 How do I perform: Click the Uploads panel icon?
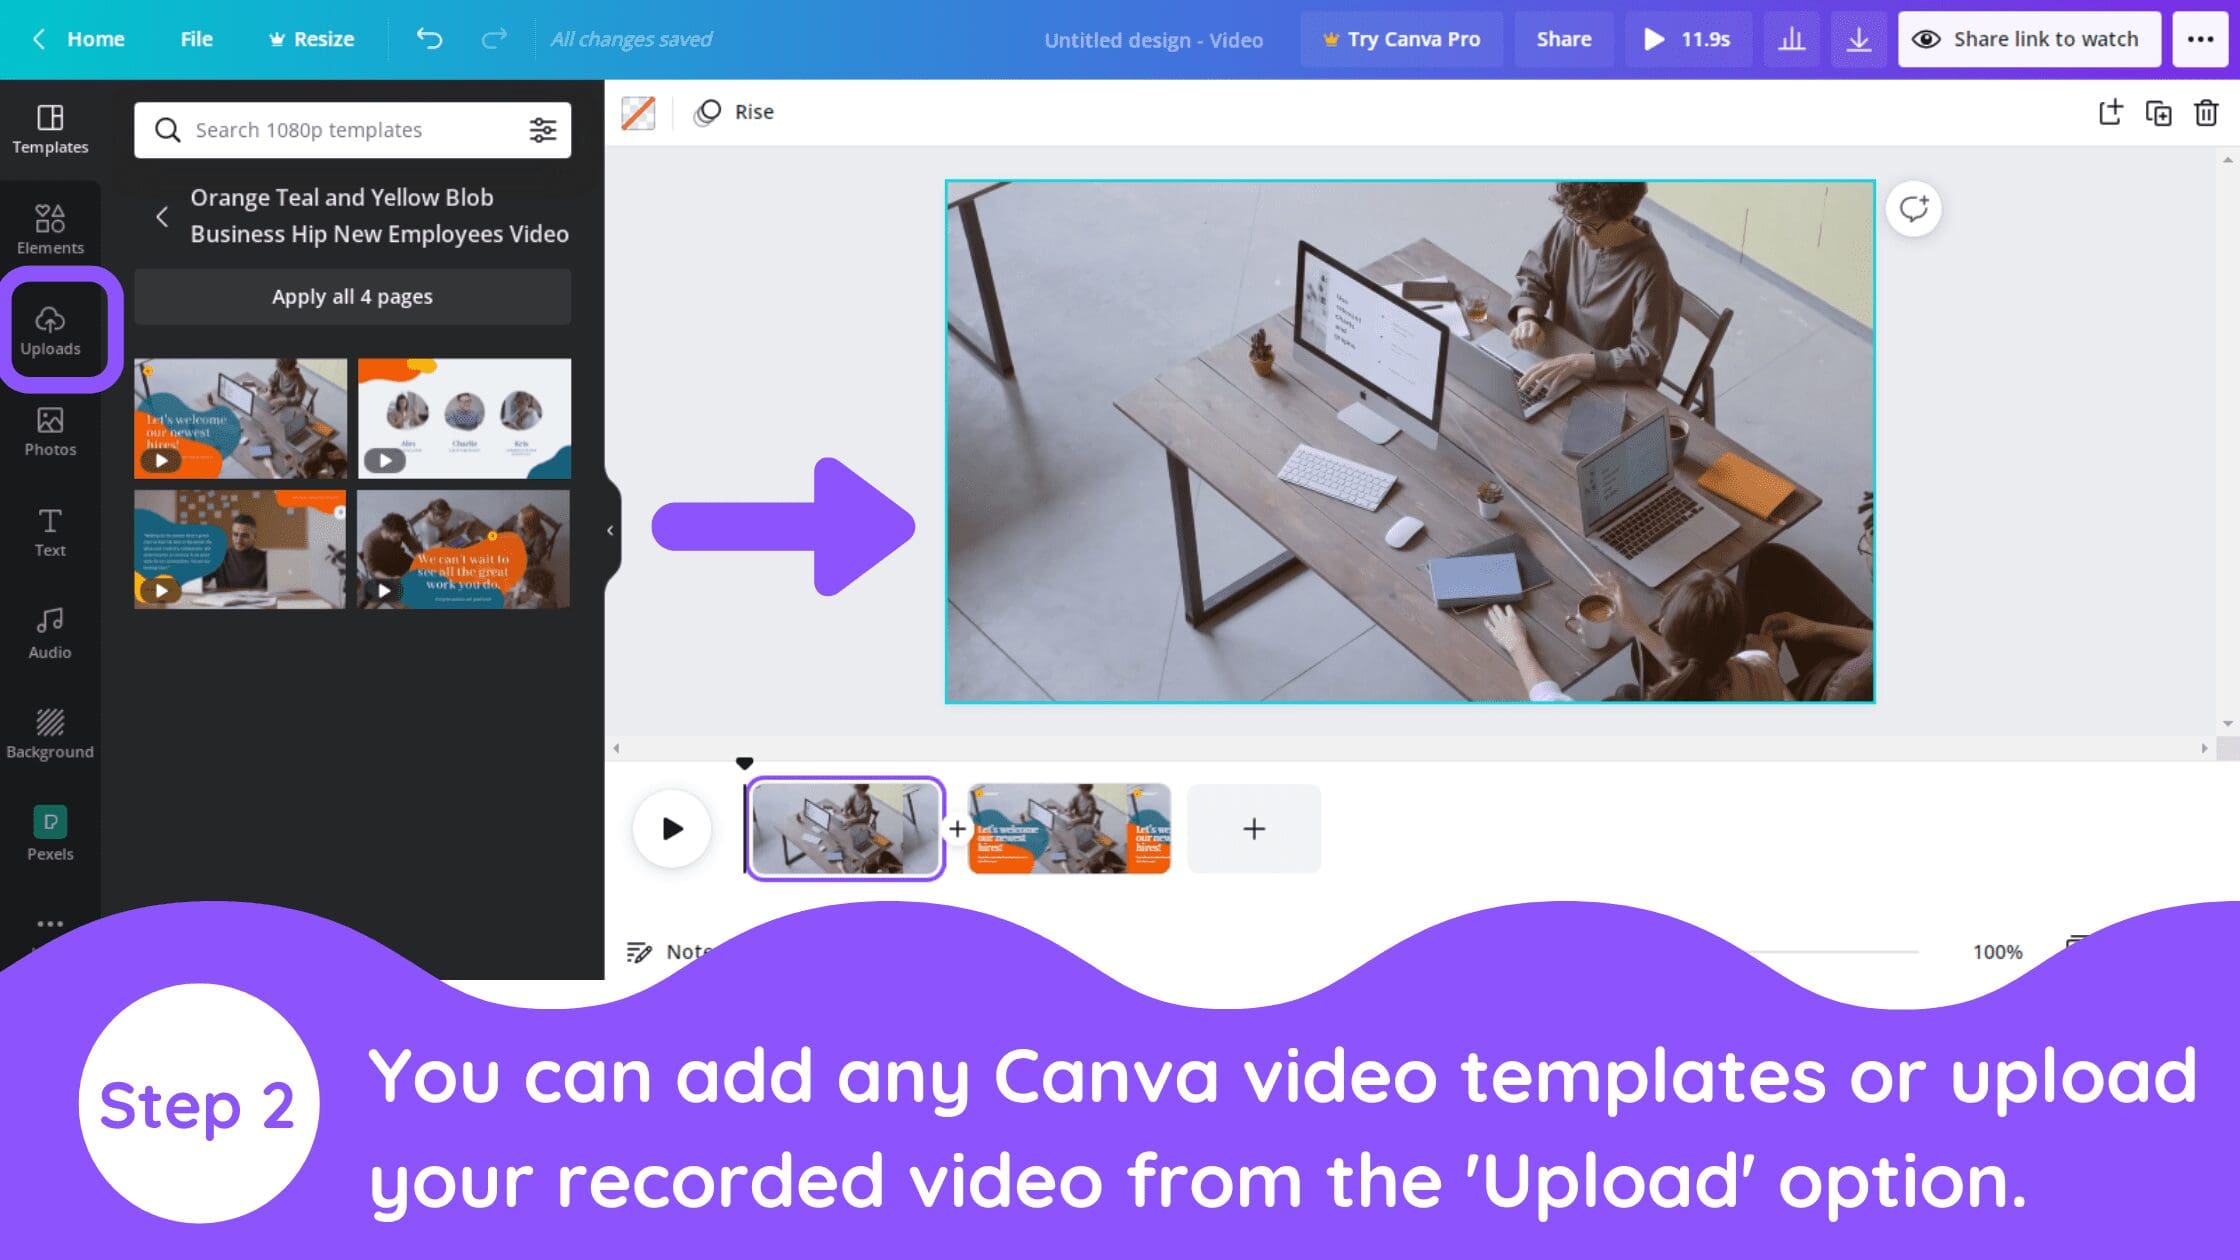51,328
